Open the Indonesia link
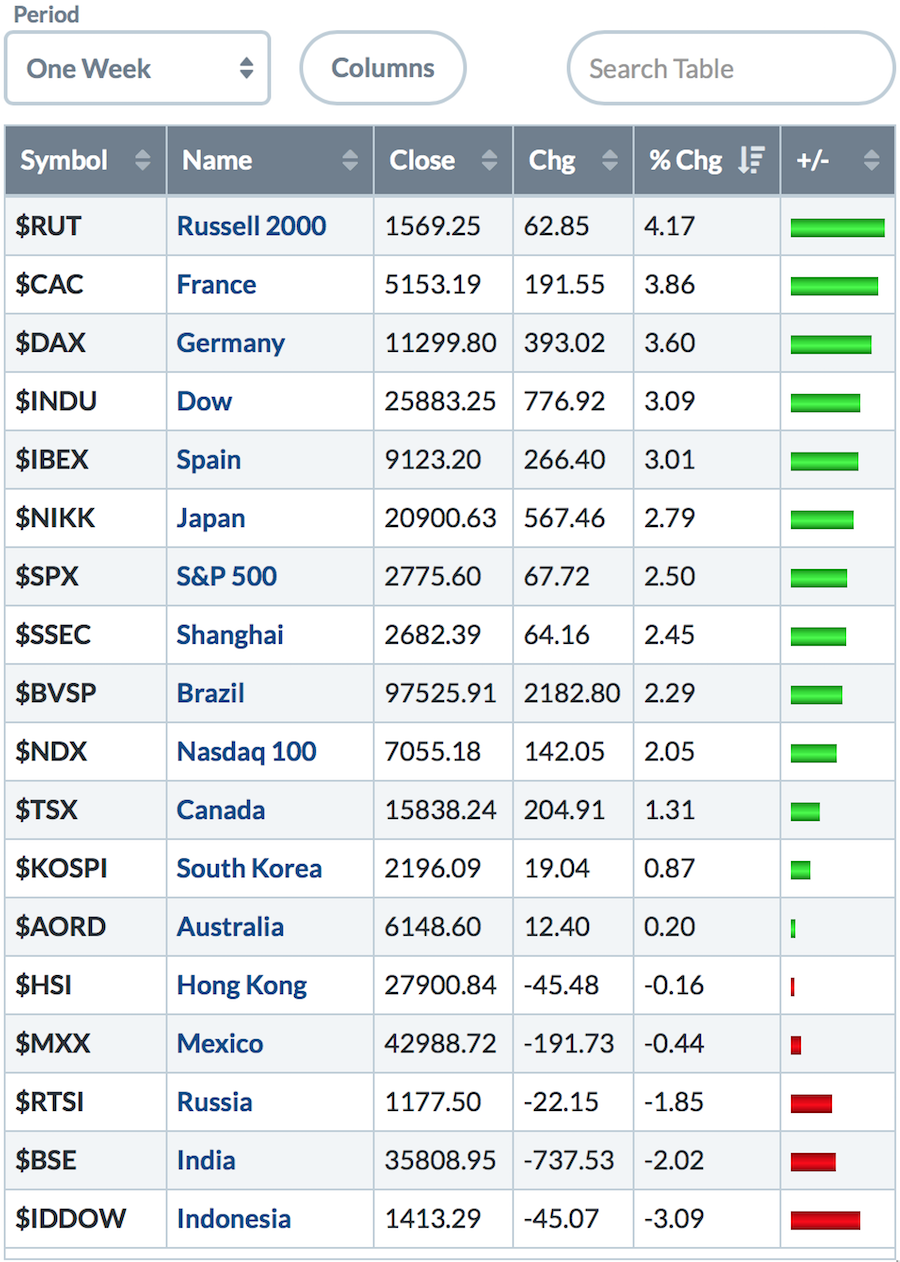The image size is (900, 1262). (x=233, y=1220)
